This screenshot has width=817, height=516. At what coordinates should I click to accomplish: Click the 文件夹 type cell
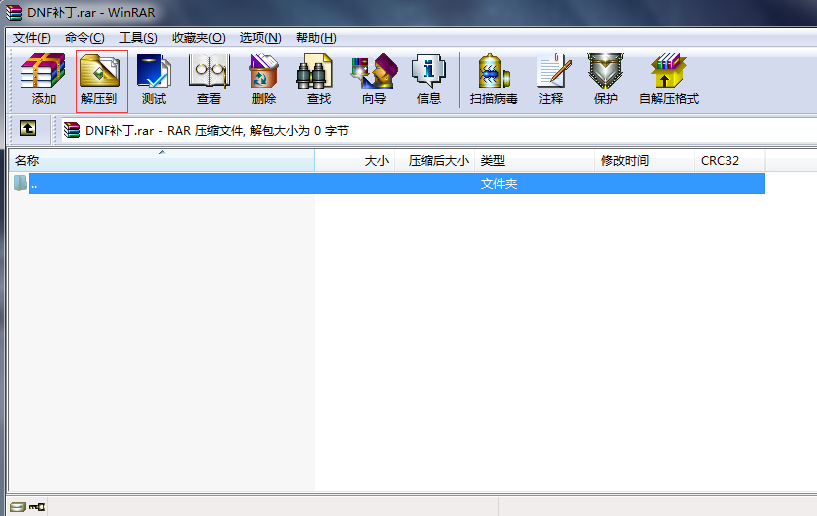click(499, 183)
